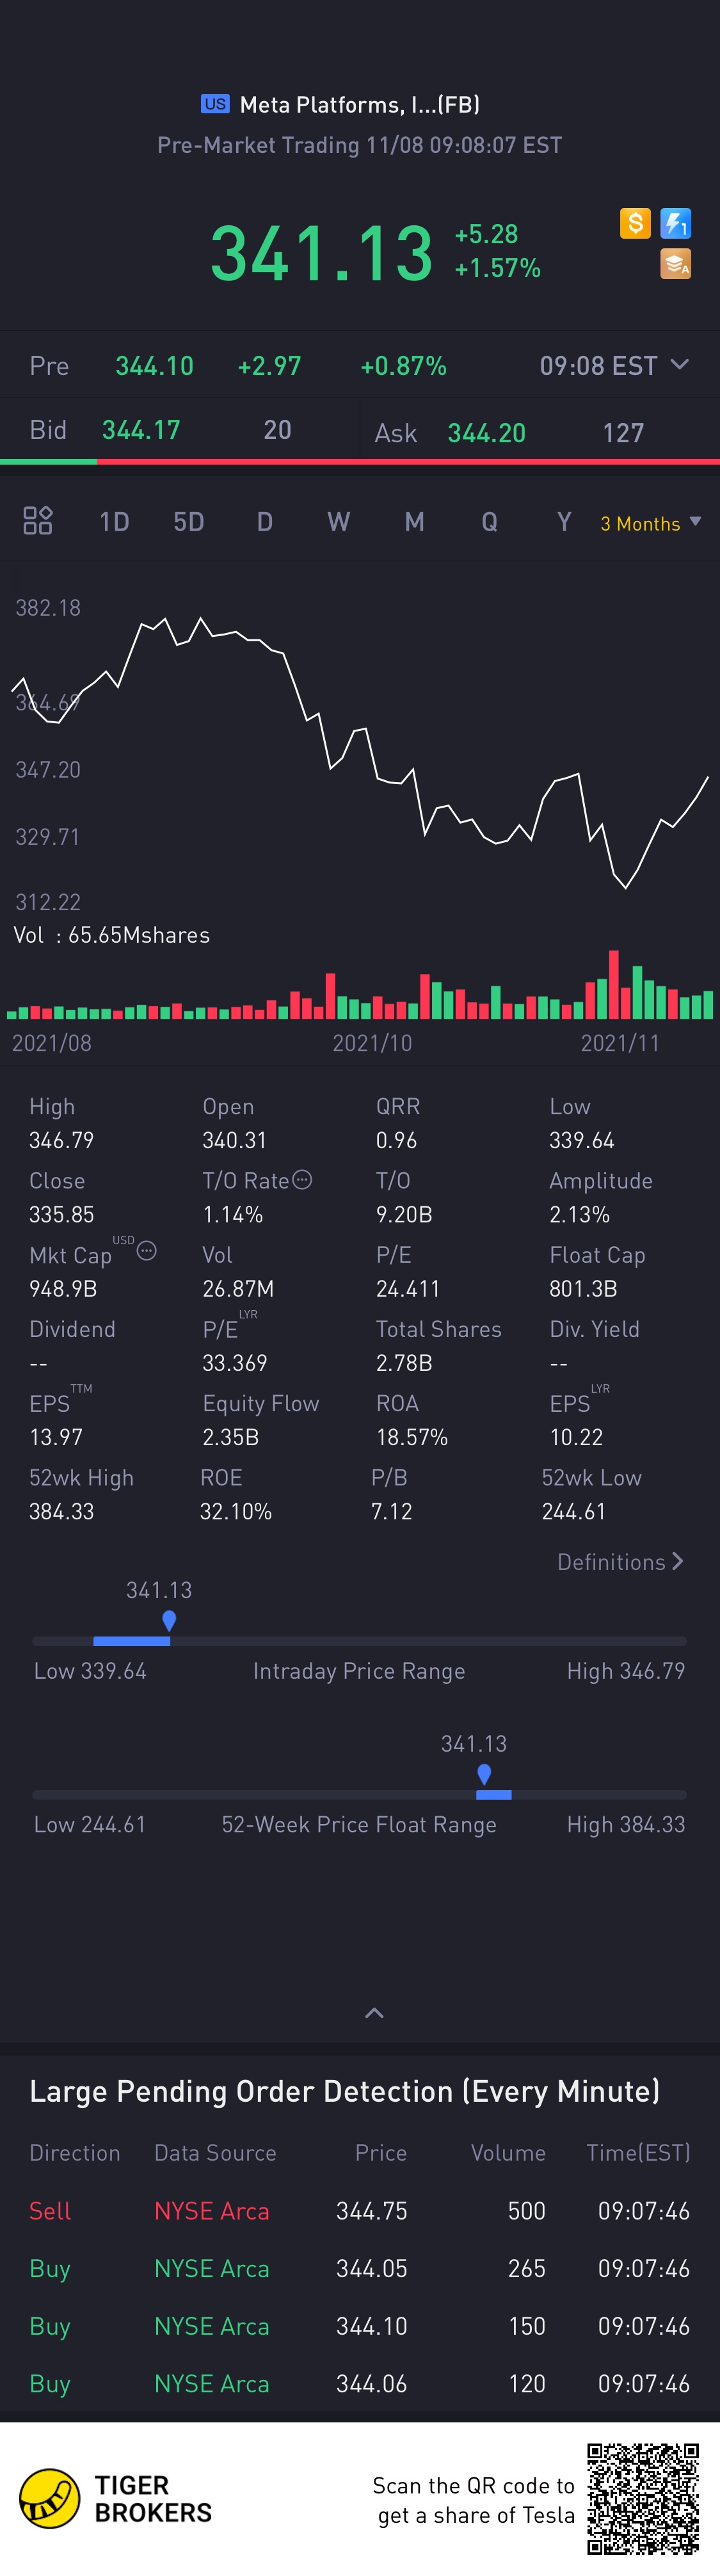
Task: Switch to the D daily chart tab
Action: [265, 522]
